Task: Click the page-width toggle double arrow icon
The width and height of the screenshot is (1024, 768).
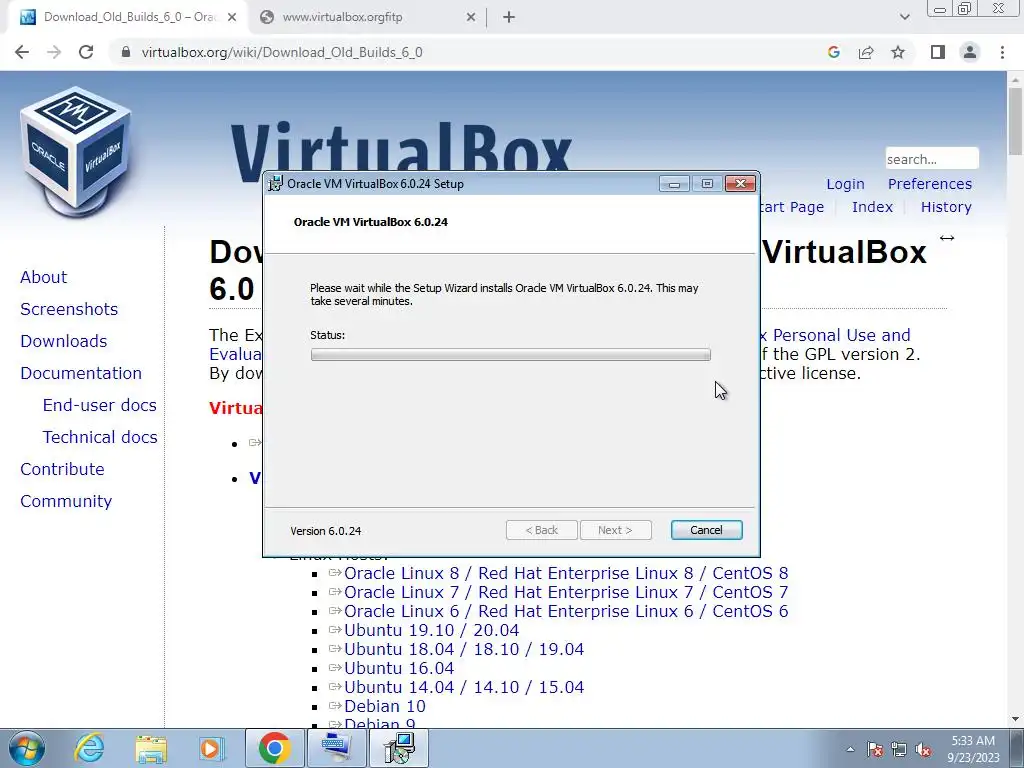Action: pyautogui.click(x=947, y=238)
